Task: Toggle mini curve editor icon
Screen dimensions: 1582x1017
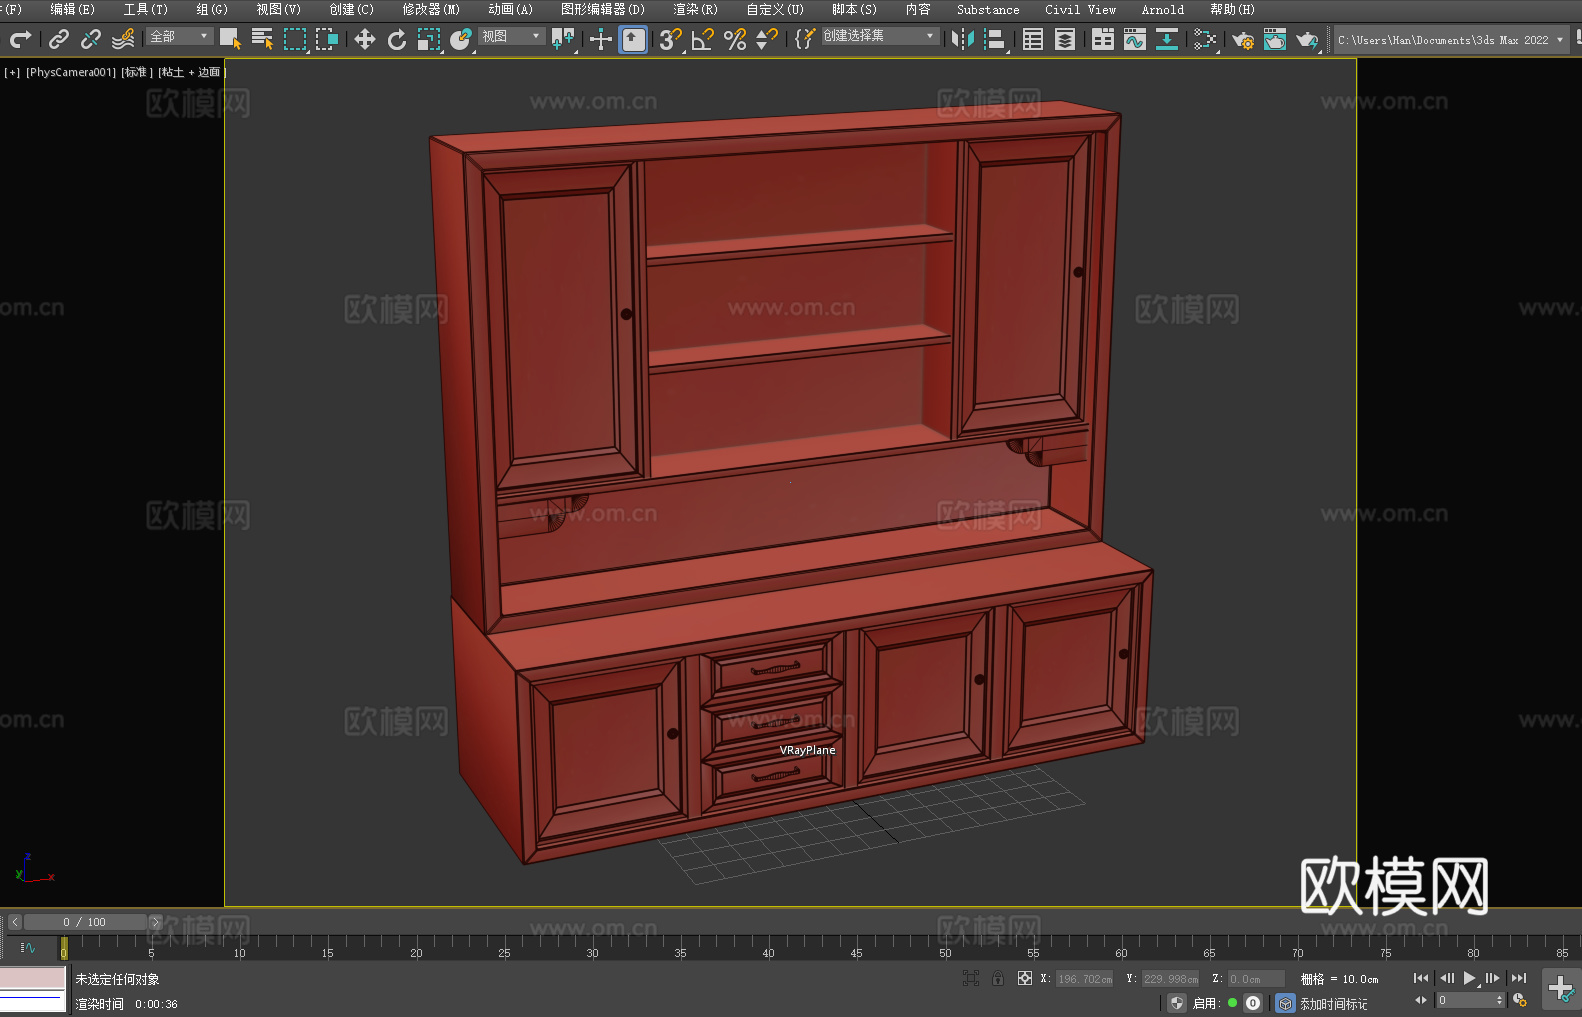Action: click(28, 948)
